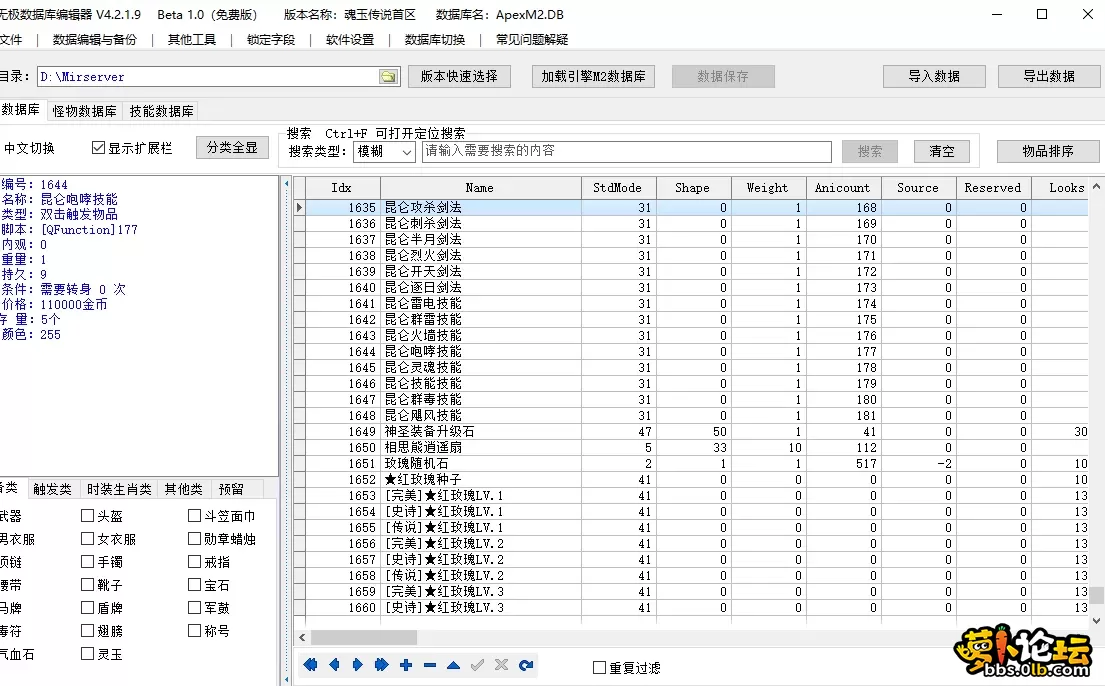The height and width of the screenshot is (686, 1105).
Task: Switch to the 怪物数据库 tab
Action: click(85, 111)
